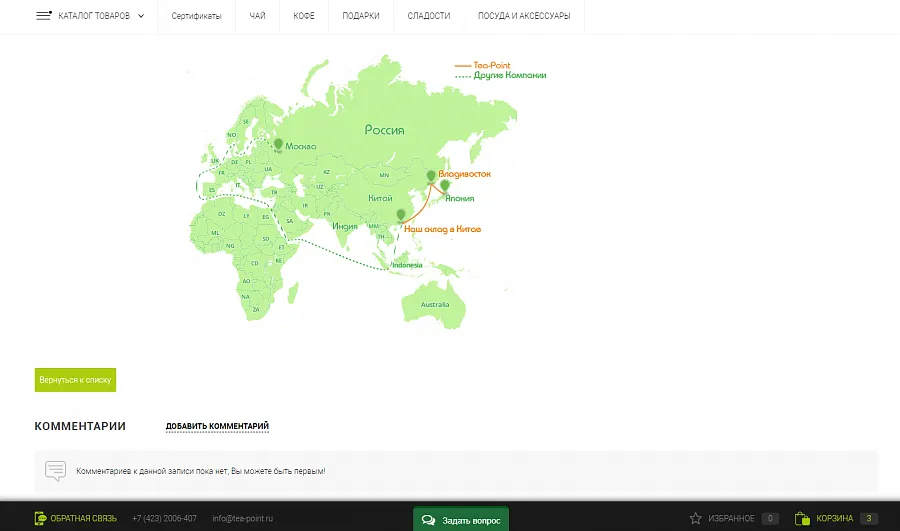Open the Обратная связь link
The width and height of the screenshot is (900, 531).
click(83, 518)
